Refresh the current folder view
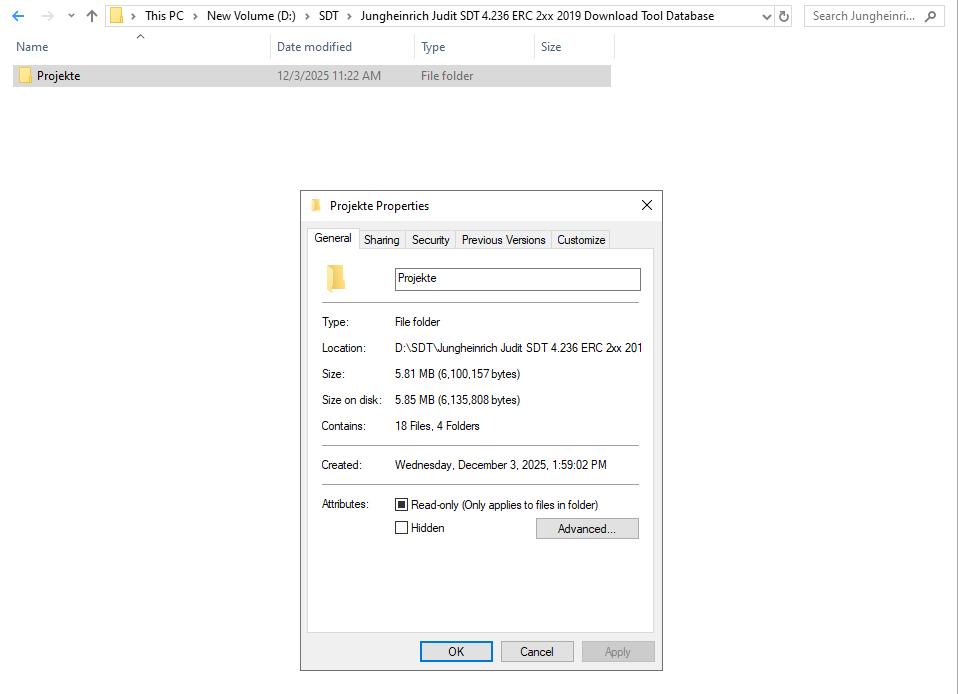958x694 pixels. pos(784,16)
